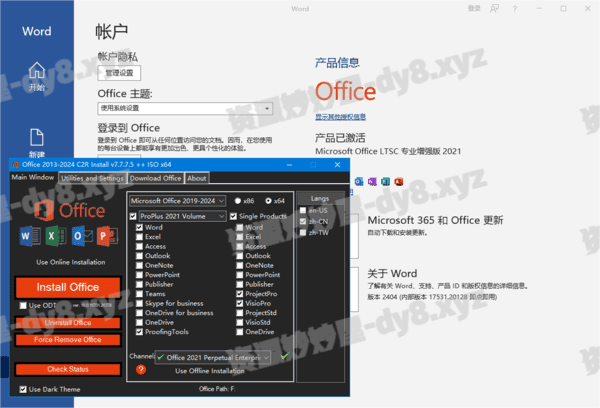Click 登录 in the Word title bar

pyautogui.click(x=474, y=8)
